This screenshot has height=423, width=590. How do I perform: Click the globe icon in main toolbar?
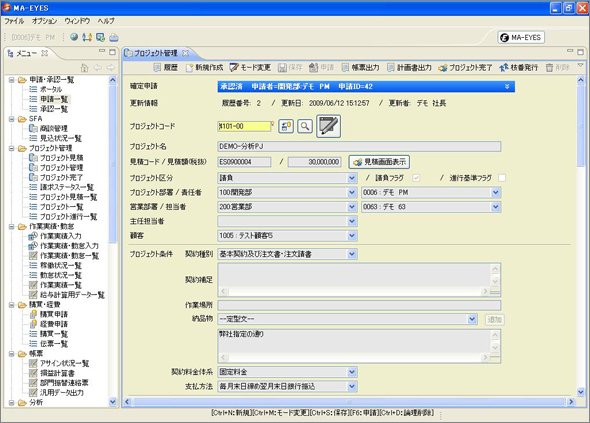(x=74, y=37)
